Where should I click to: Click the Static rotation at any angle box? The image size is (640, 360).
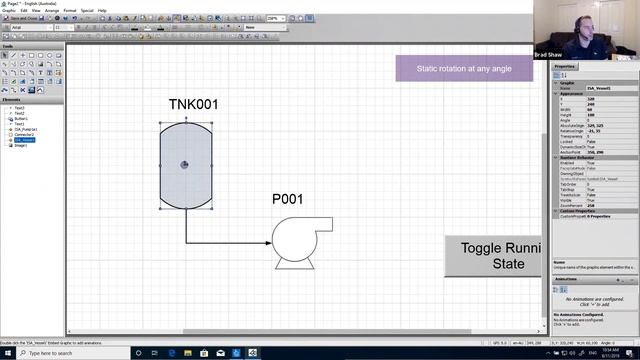pos(464,69)
